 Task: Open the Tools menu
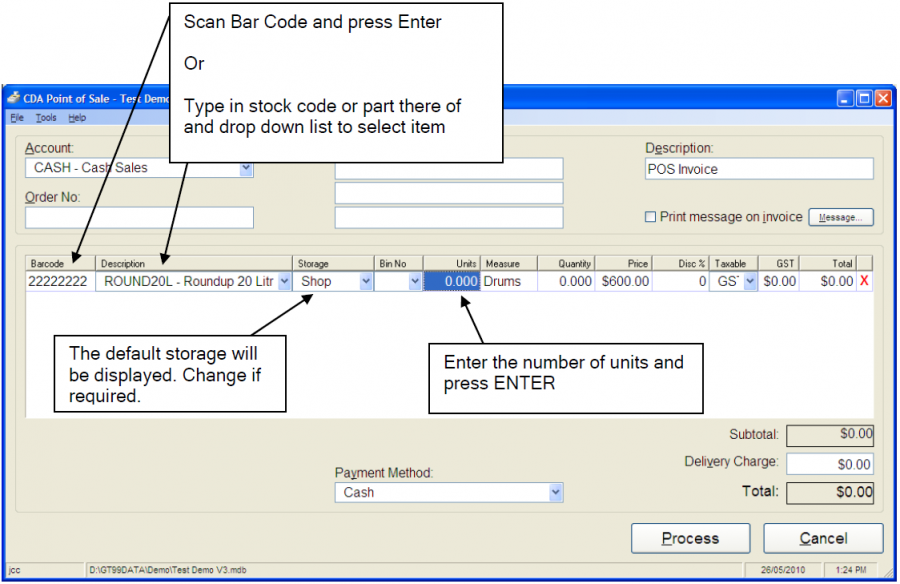(46, 118)
